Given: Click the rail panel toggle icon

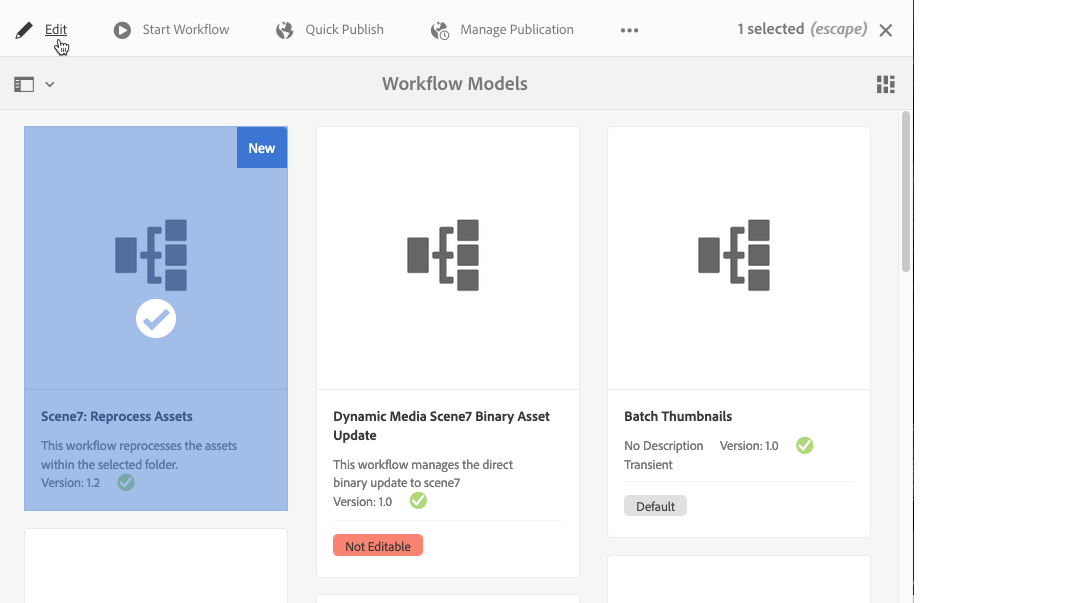Looking at the screenshot, I should (x=24, y=84).
